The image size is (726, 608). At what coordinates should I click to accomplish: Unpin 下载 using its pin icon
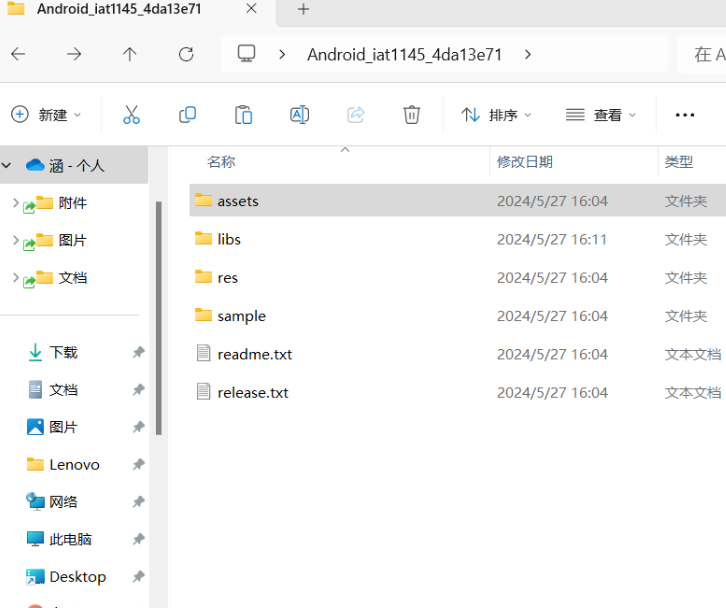pos(138,352)
